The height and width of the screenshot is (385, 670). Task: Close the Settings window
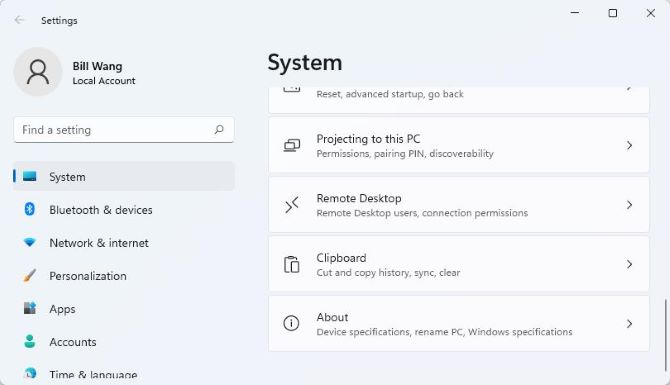tap(651, 13)
